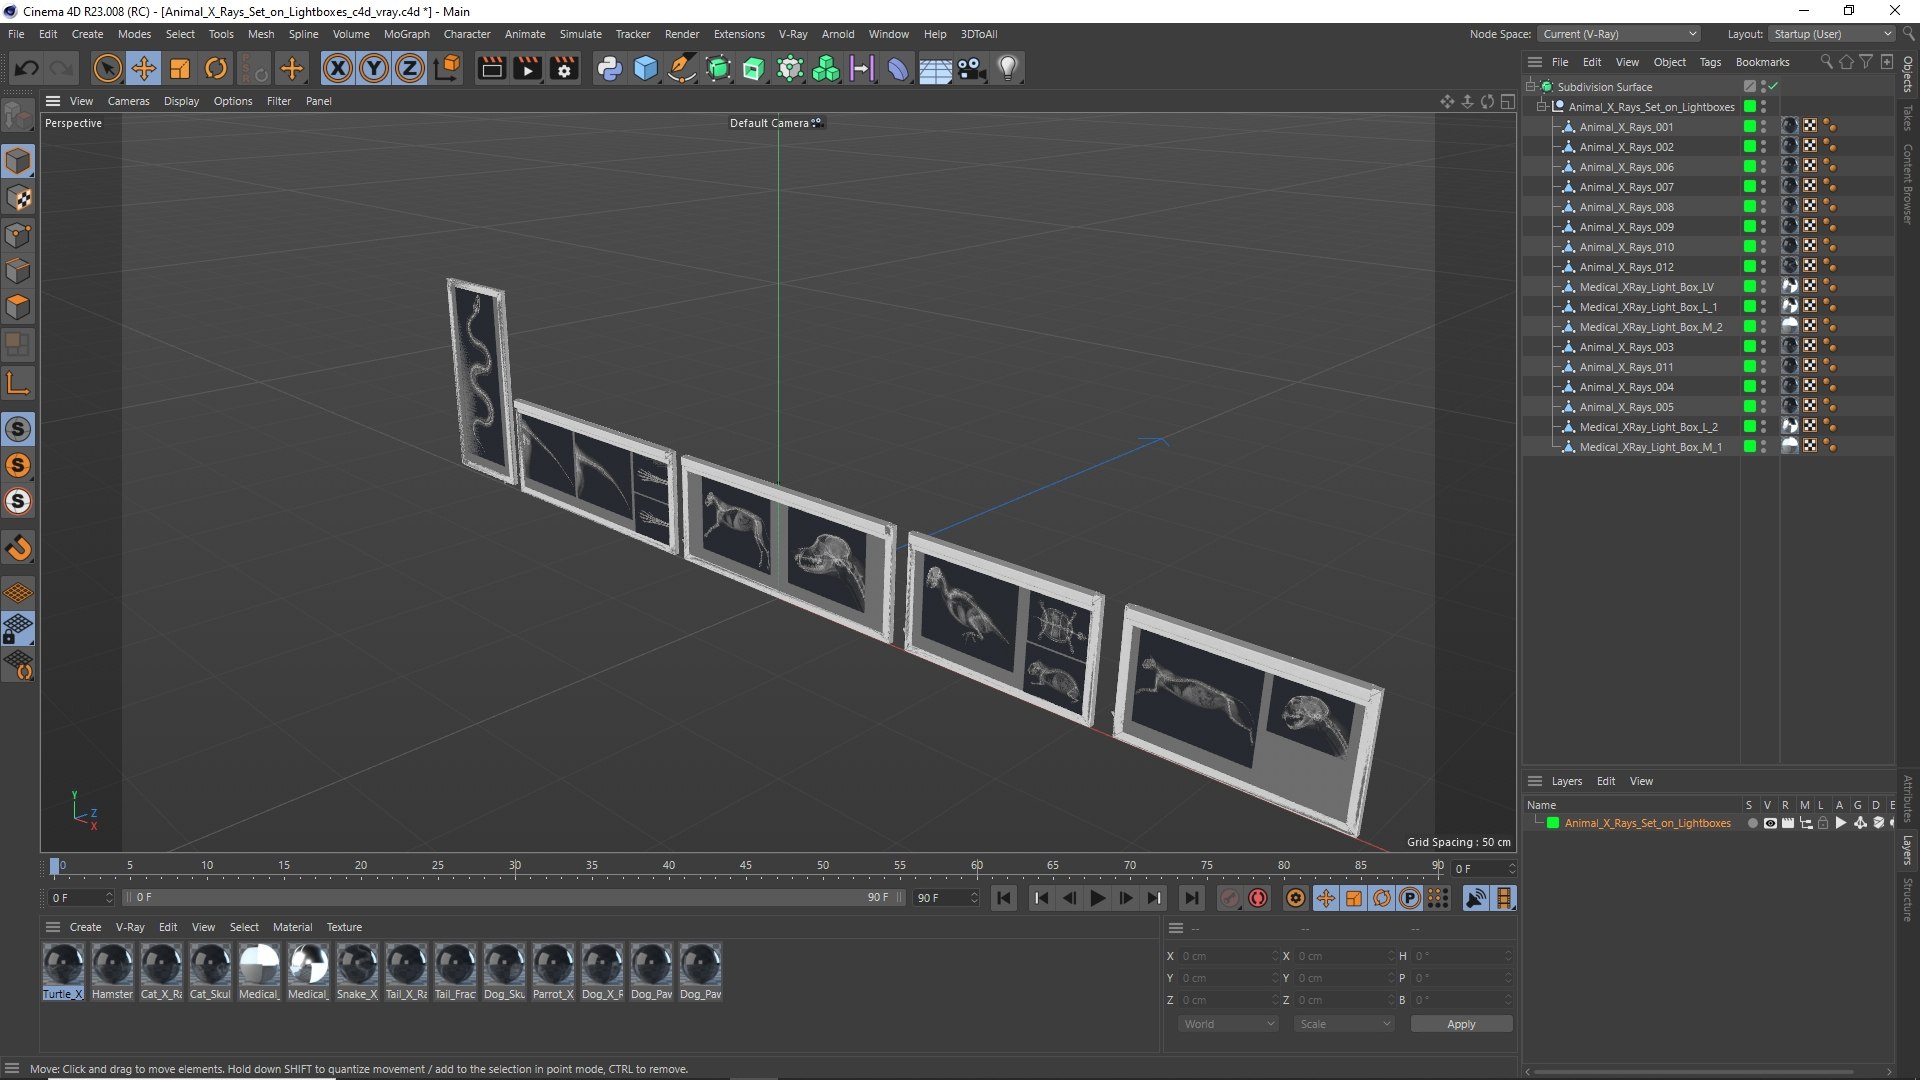1920x1080 pixels.
Task: Toggle the Z axis lock
Action: click(410, 68)
